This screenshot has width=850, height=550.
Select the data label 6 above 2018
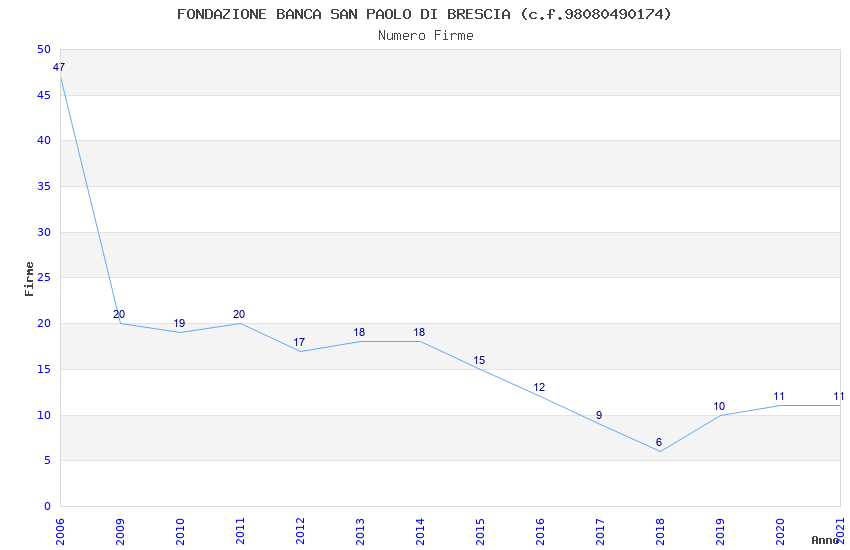click(659, 443)
